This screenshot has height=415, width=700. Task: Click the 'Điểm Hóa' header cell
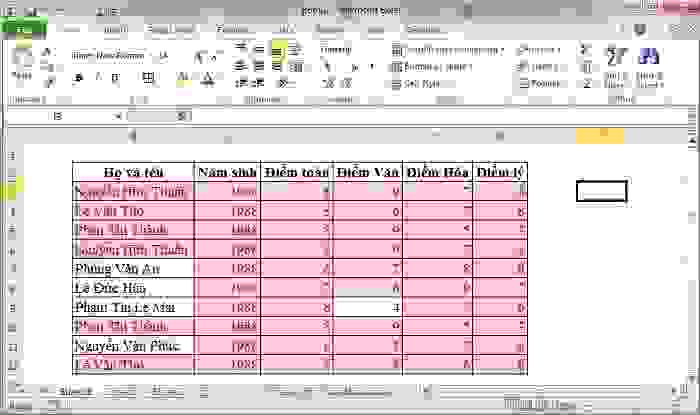tap(438, 172)
